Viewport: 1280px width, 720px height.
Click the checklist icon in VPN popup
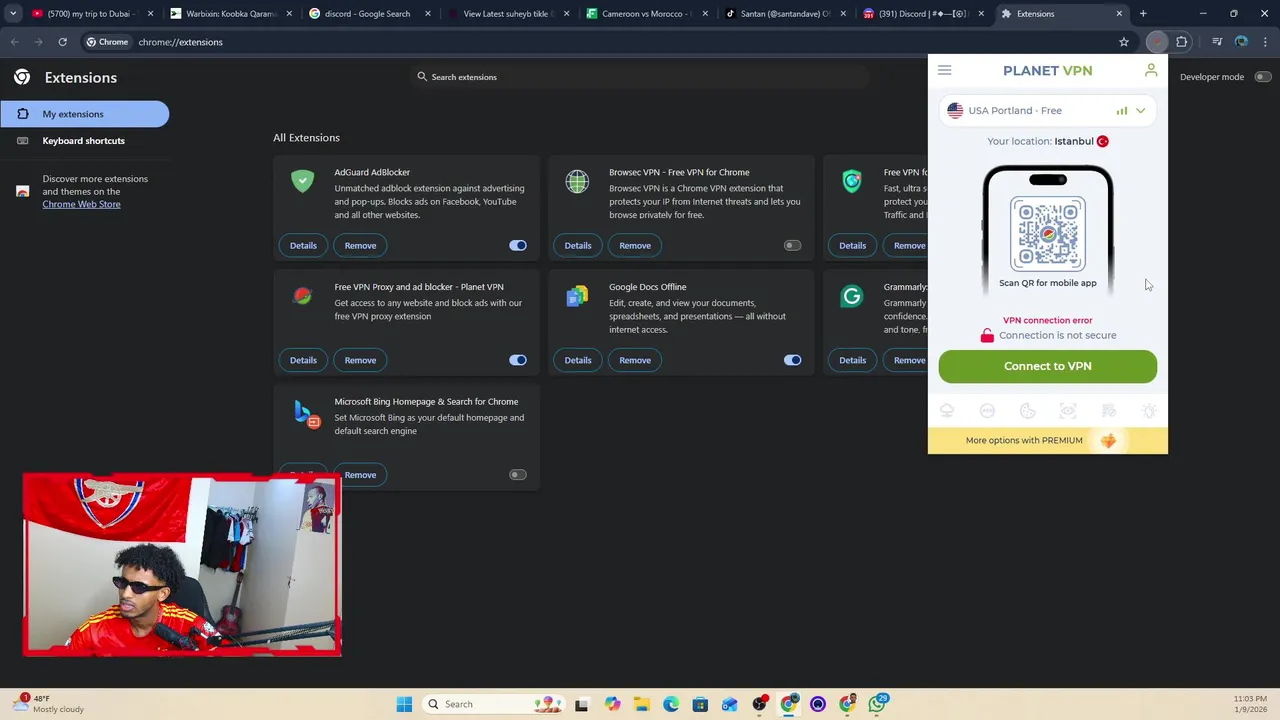[1108, 411]
